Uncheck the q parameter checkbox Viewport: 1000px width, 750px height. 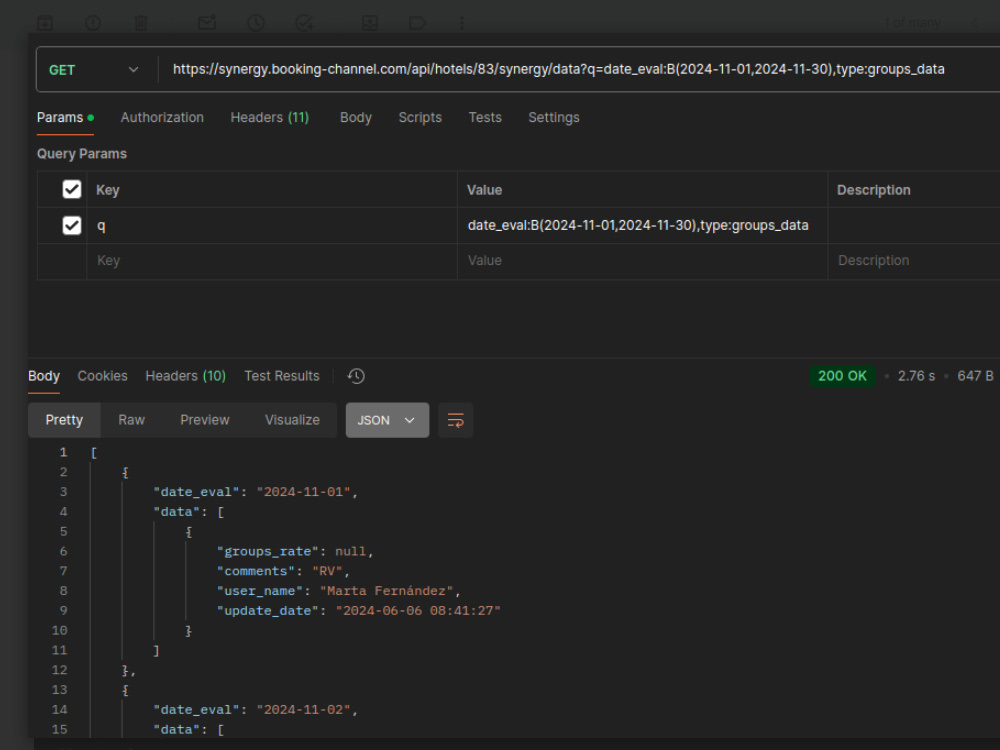coord(71,225)
